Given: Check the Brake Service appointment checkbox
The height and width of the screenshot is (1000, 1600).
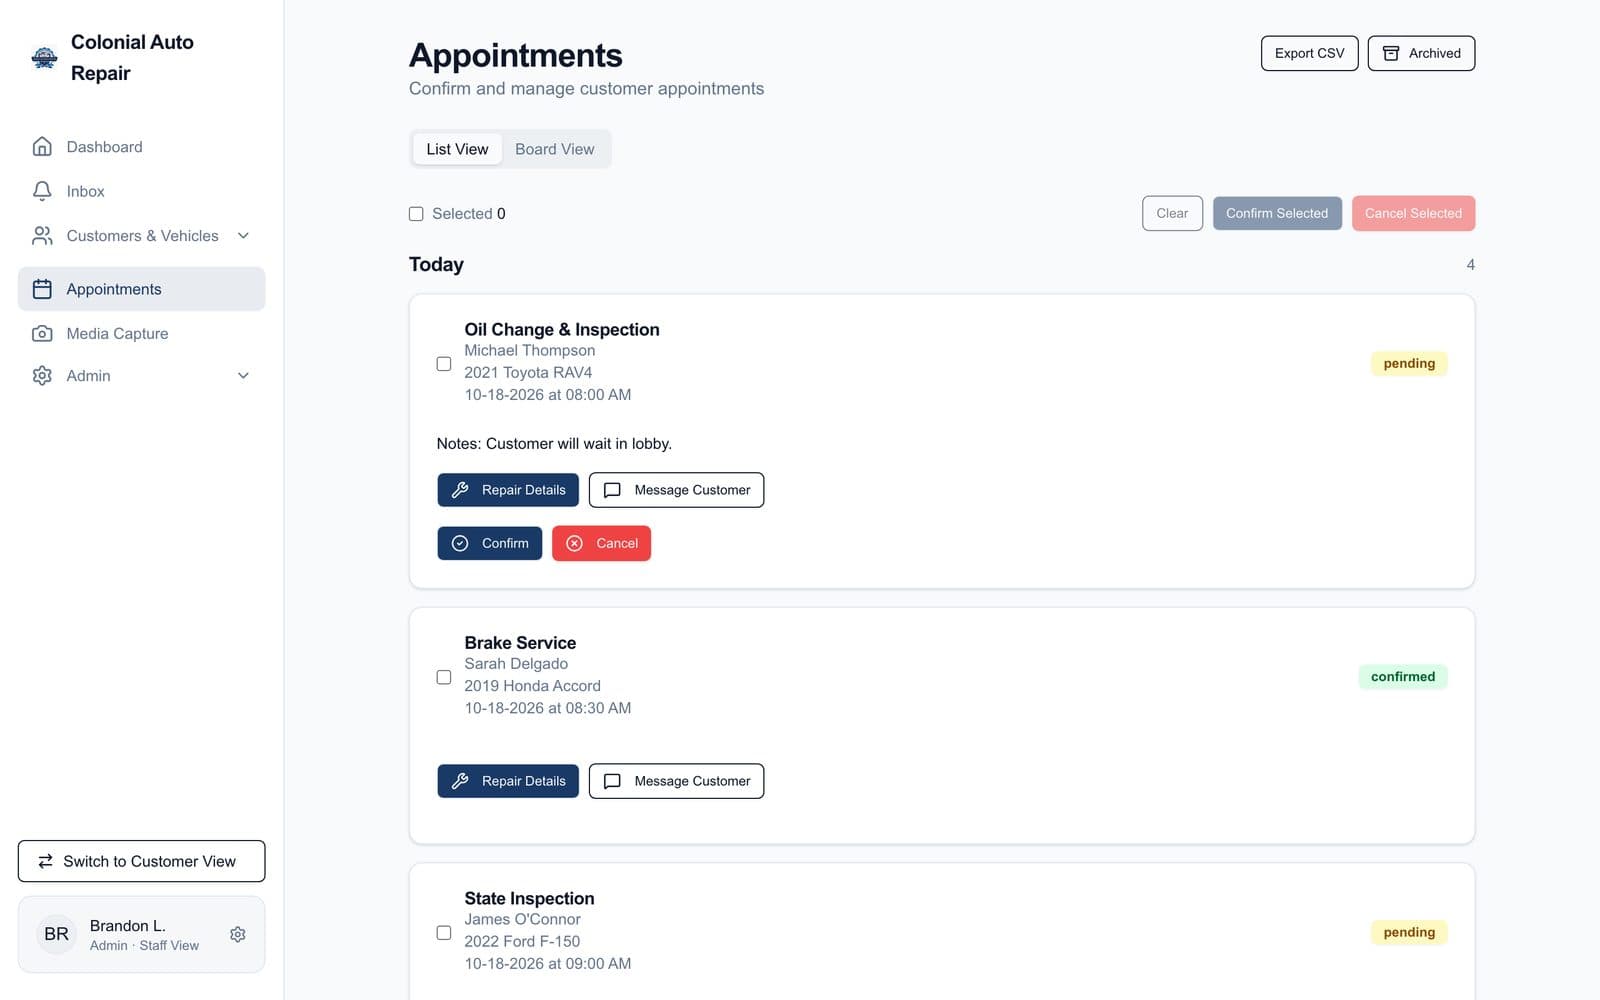Looking at the screenshot, I should pyautogui.click(x=444, y=677).
